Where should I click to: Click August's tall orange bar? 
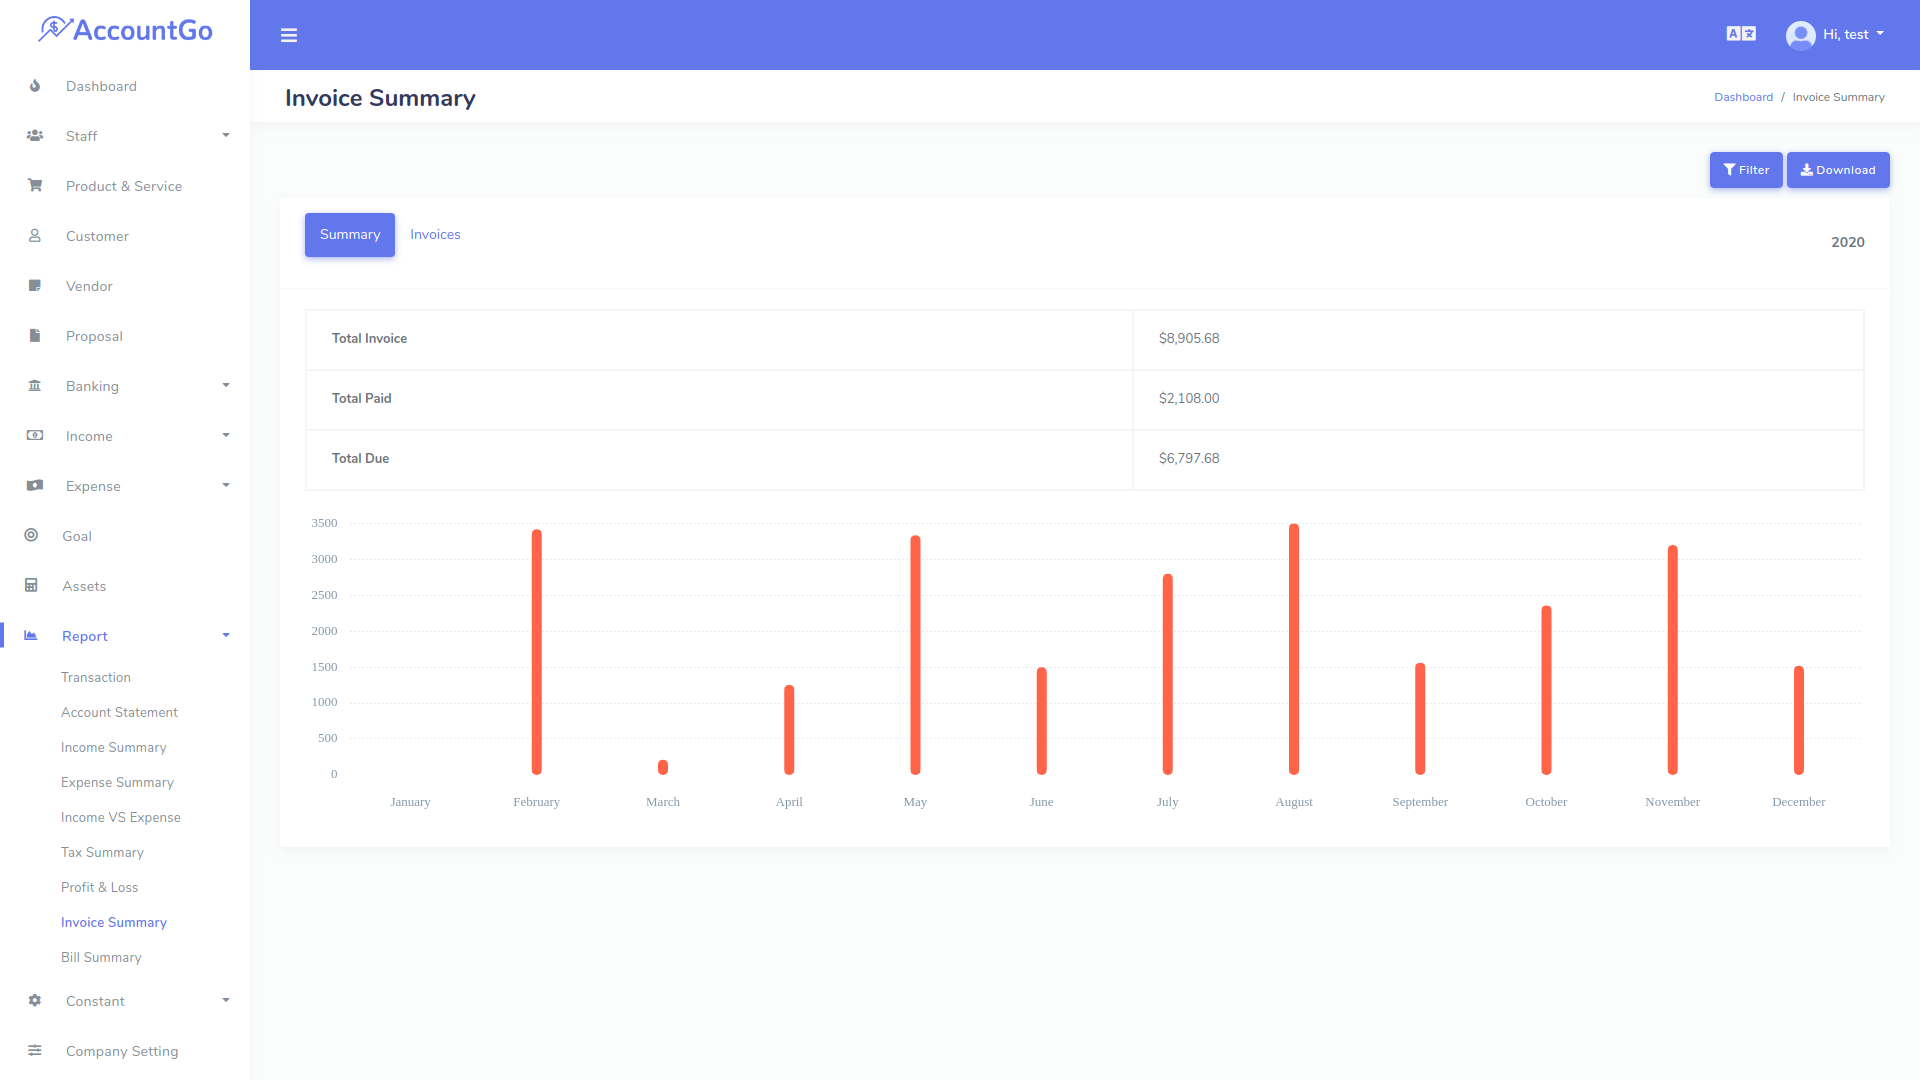[x=1294, y=650]
